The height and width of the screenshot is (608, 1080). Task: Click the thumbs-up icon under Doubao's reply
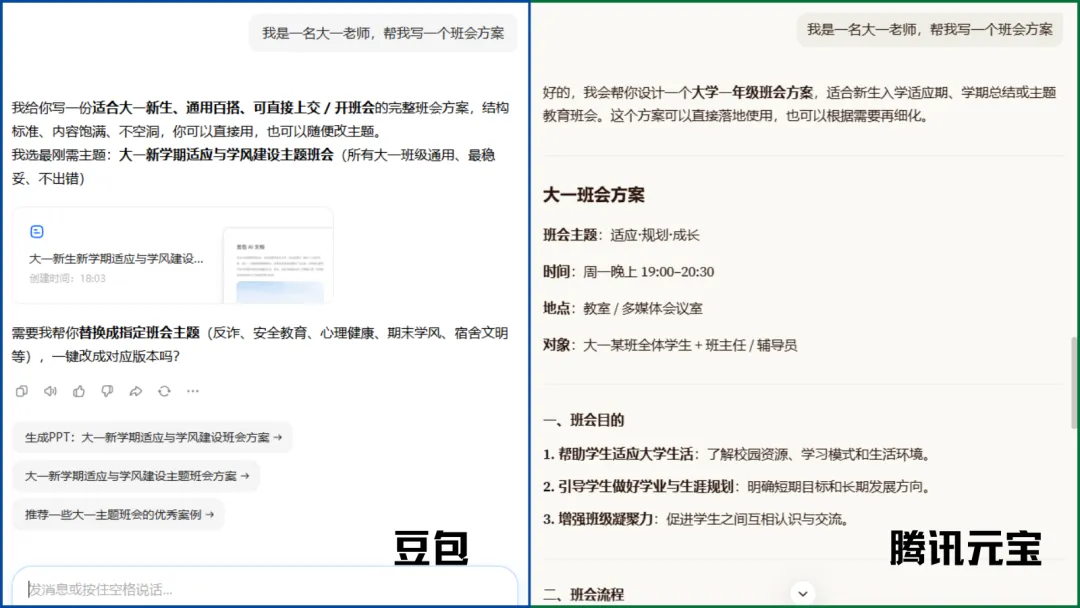pos(79,391)
